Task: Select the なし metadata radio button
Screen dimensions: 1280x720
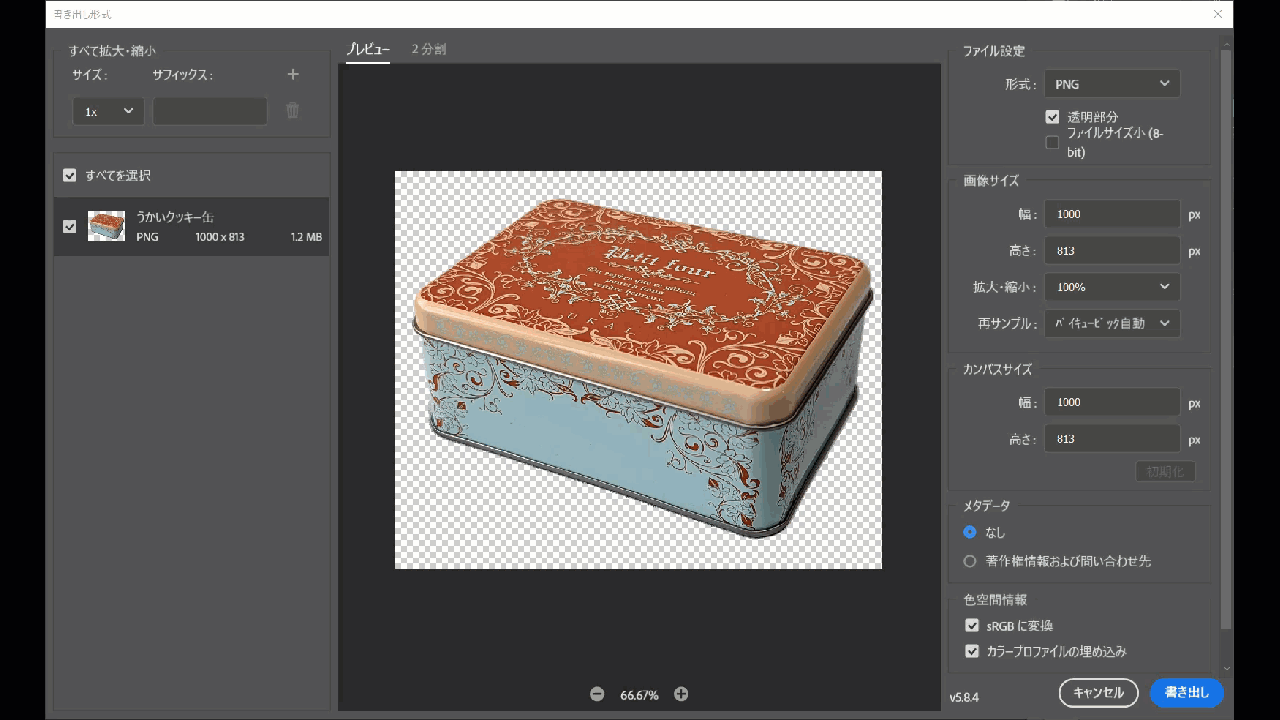Action: click(x=970, y=532)
